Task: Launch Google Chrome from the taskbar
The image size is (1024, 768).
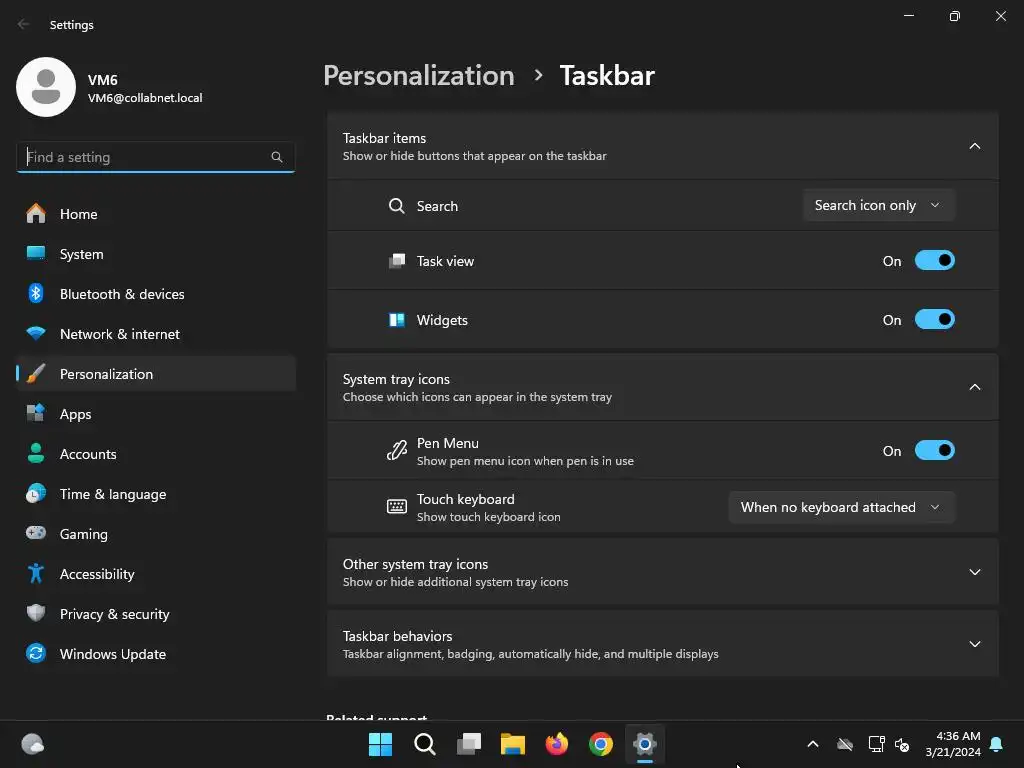Action: tap(601, 744)
